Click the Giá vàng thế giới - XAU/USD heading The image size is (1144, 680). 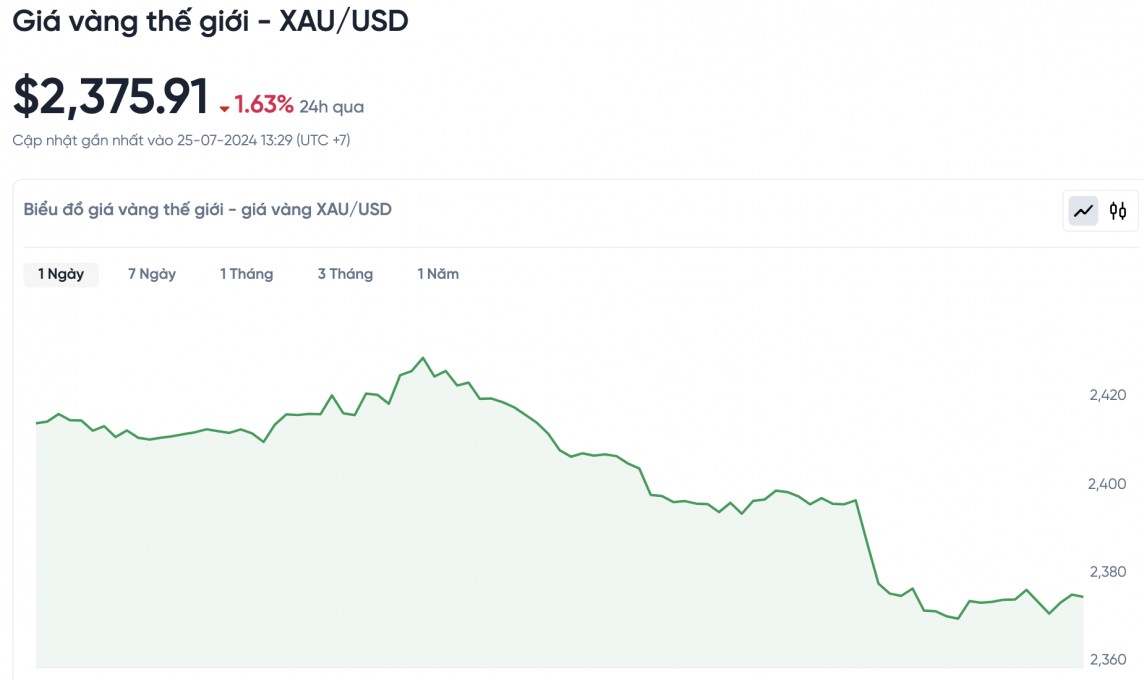210,21
